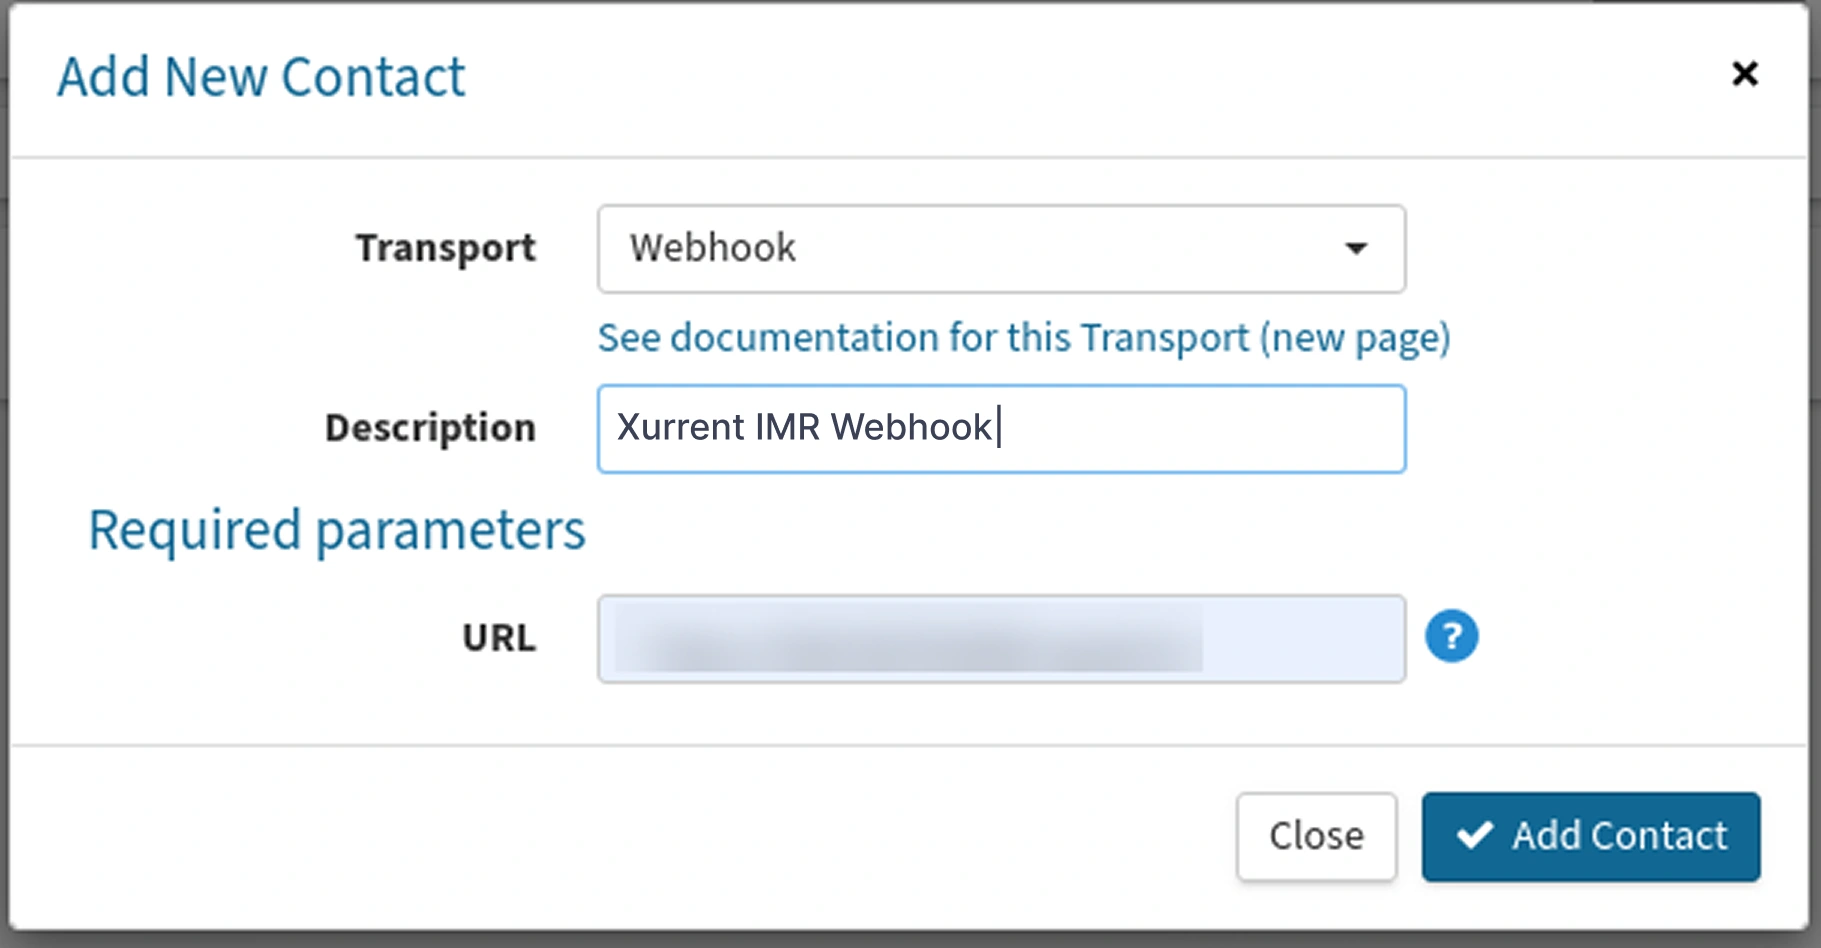The height and width of the screenshot is (948, 1821).
Task: Click the Transport dropdown caret arrow
Action: (1355, 249)
